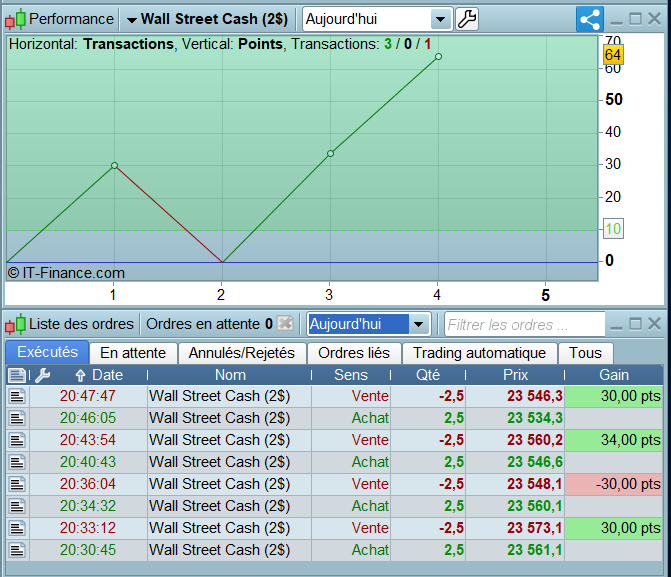Select the Trading automatique tab
This screenshot has width=671, height=577.
click(x=480, y=353)
